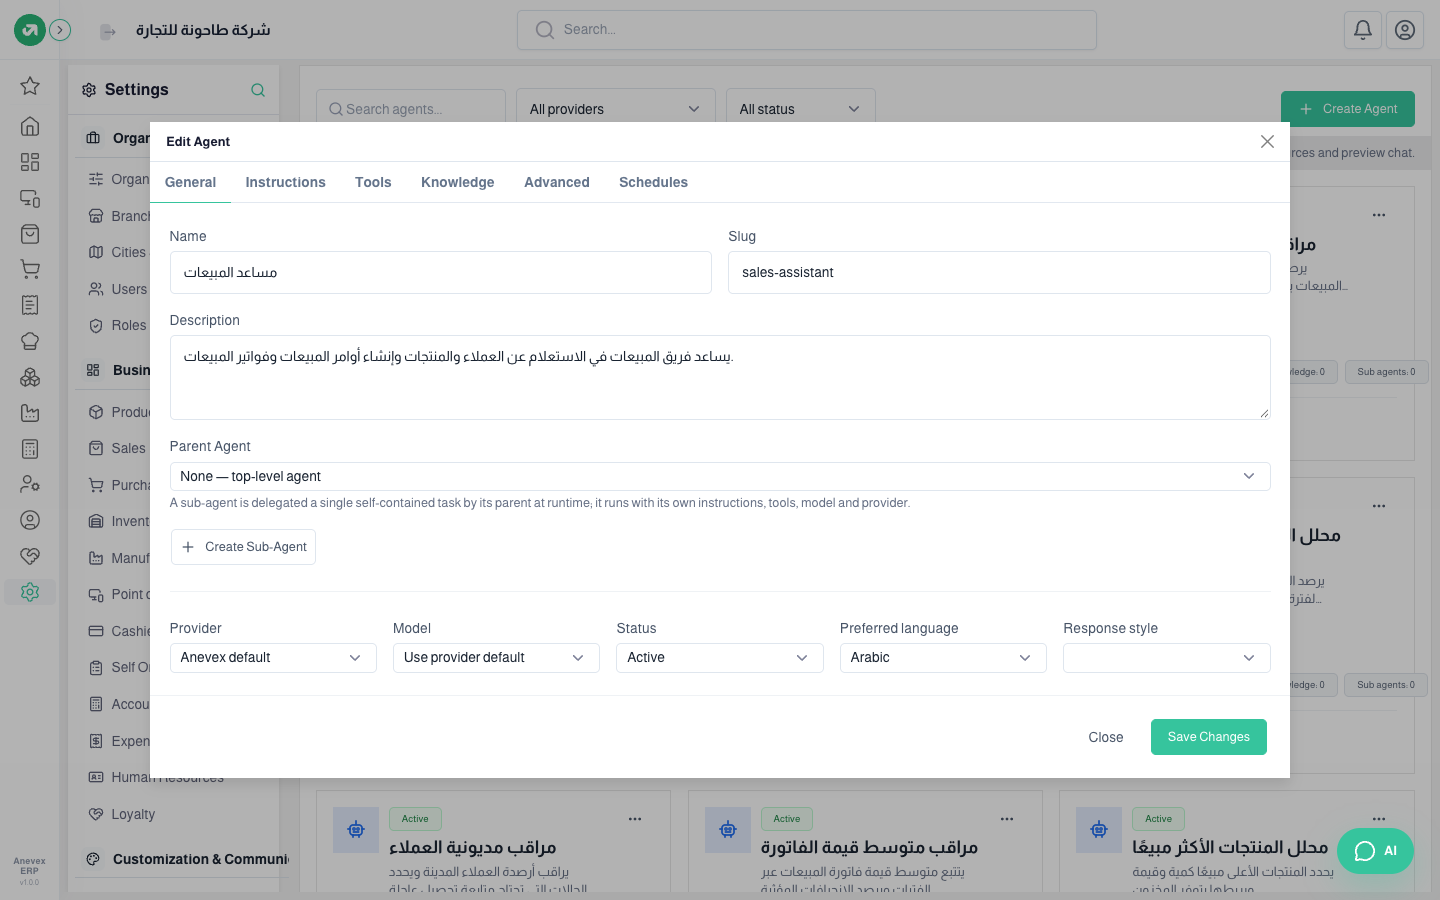Open the shopping cart module icon
This screenshot has height=900, width=1440.
click(x=30, y=269)
